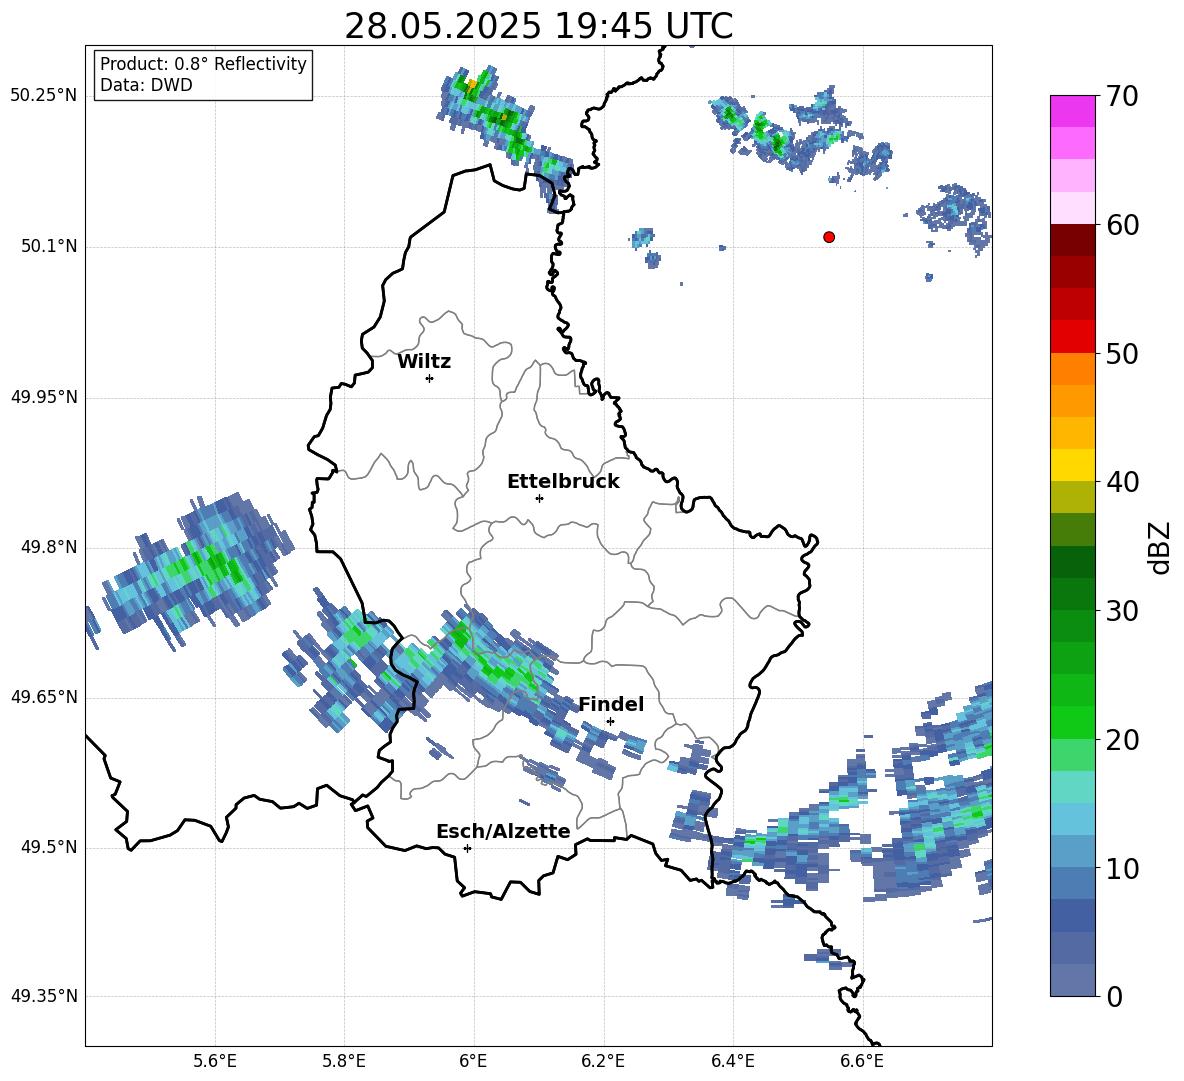1184x1081 pixels.
Task: Click the Ettelbruck city label
Action: pyautogui.click(x=563, y=482)
